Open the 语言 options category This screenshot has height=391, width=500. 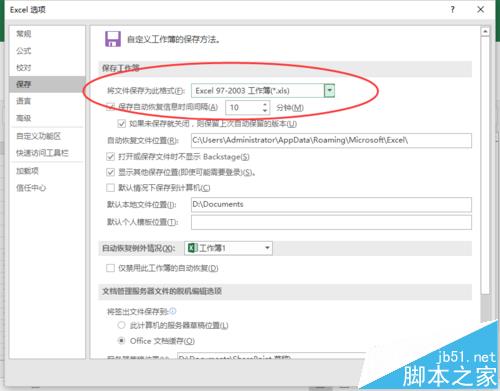coord(24,101)
